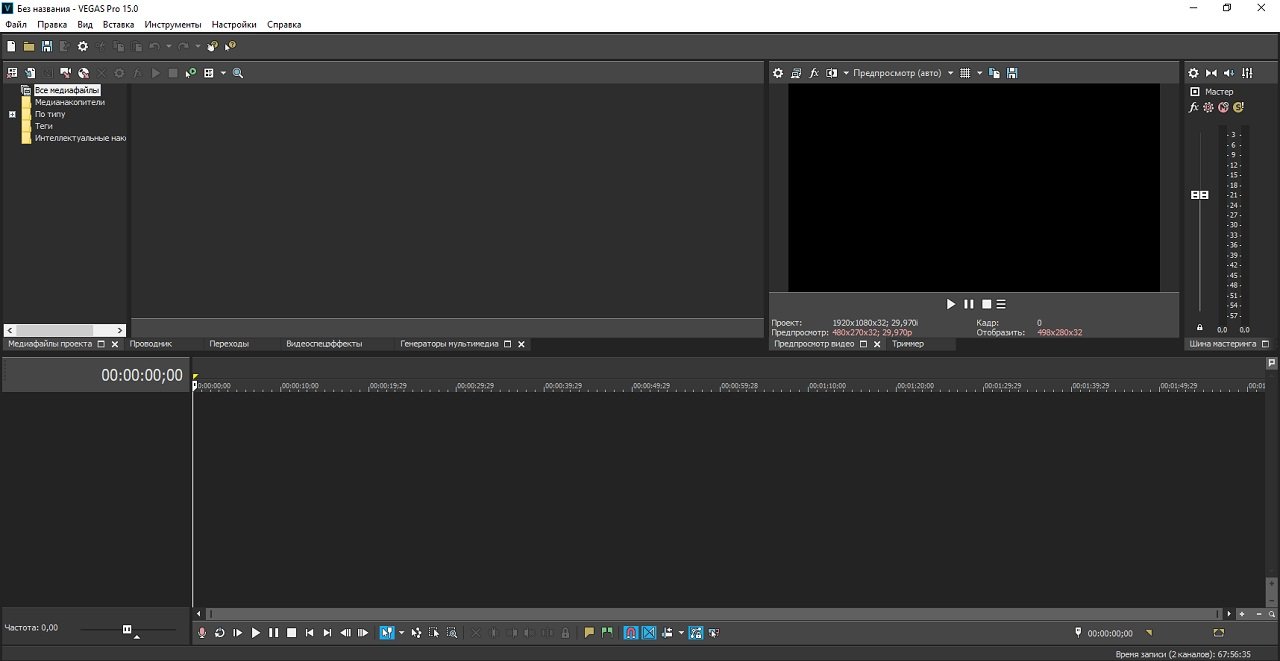Image resolution: width=1280 pixels, height=661 pixels.
Task: Click the media panel horizontal scrollbar
Action: (x=64, y=330)
